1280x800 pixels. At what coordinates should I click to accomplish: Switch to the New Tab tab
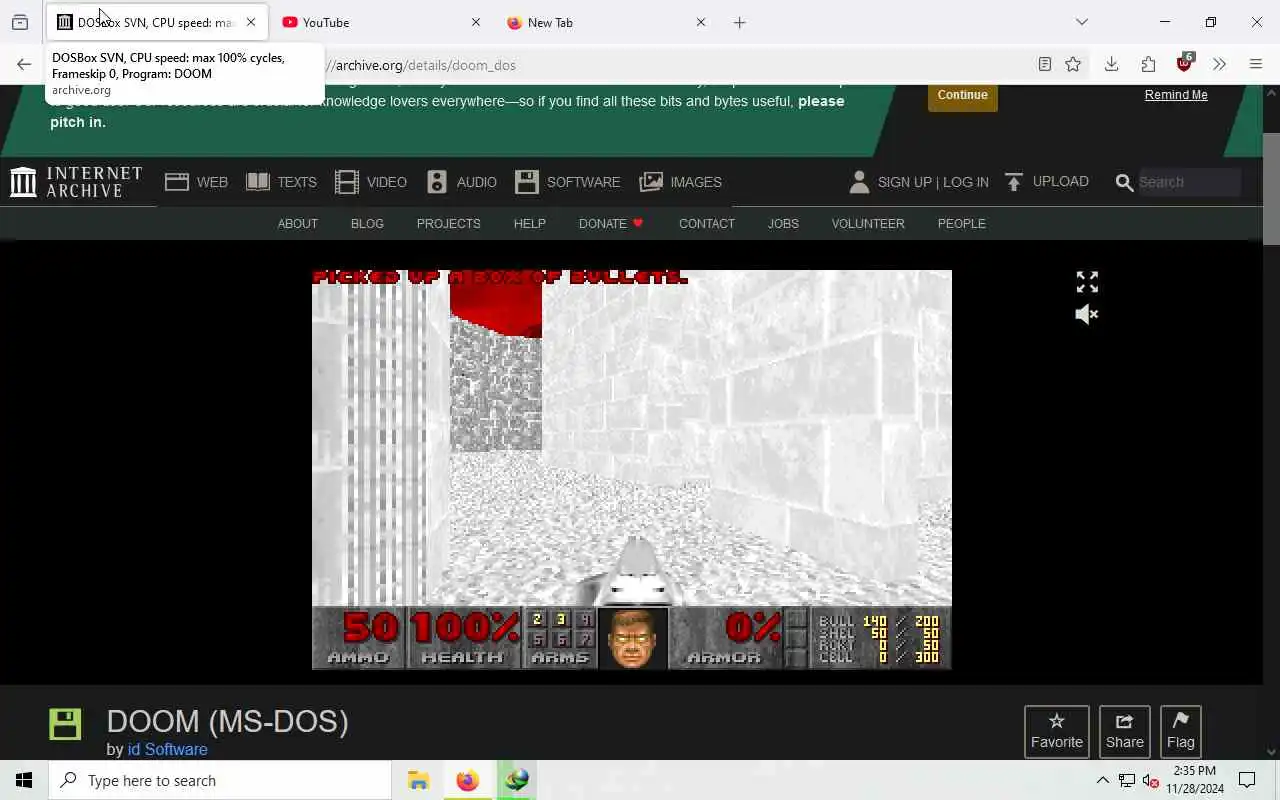pos(606,22)
